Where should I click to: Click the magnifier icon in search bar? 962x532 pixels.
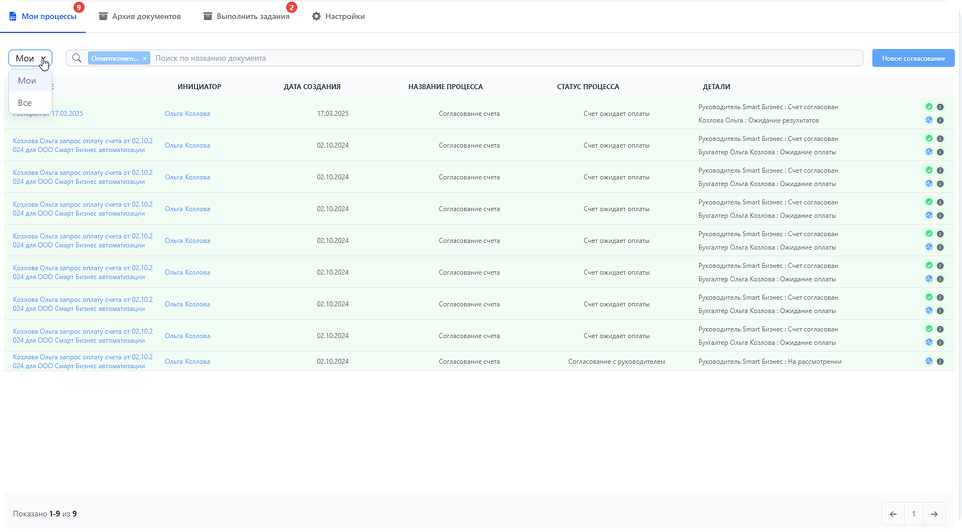pyautogui.click(x=76, y=58)
